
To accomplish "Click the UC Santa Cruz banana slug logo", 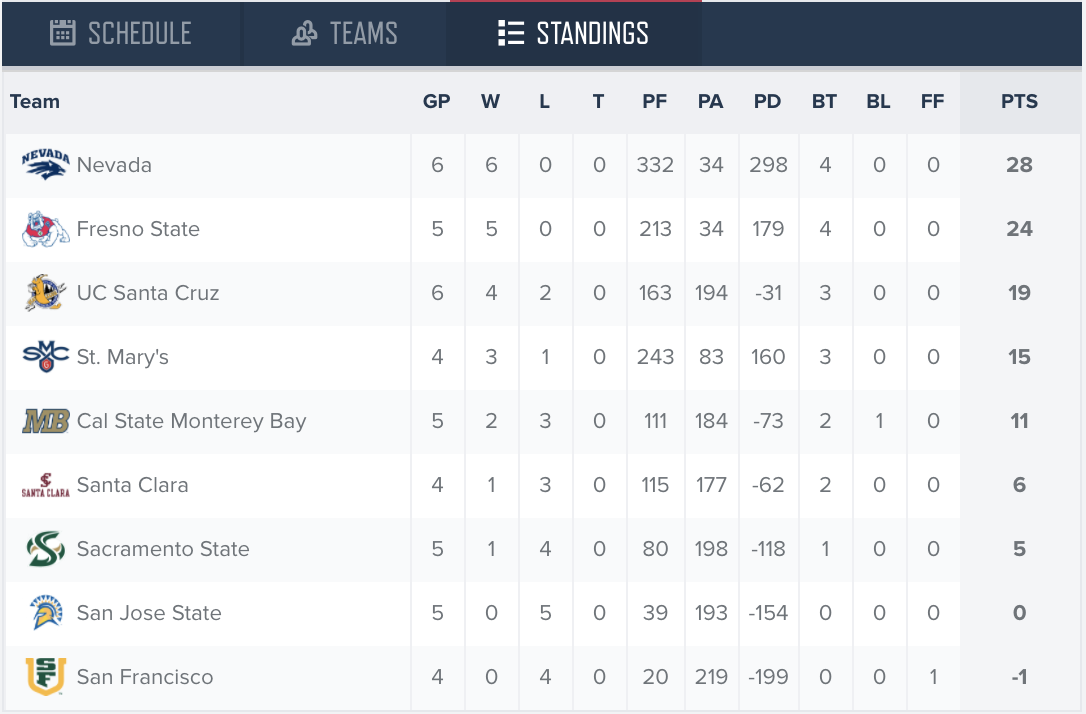I will [46, 293].
